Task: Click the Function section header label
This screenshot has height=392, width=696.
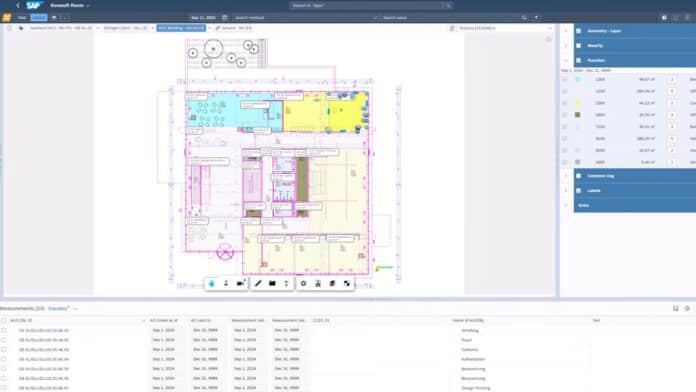Action: [596, 60]
